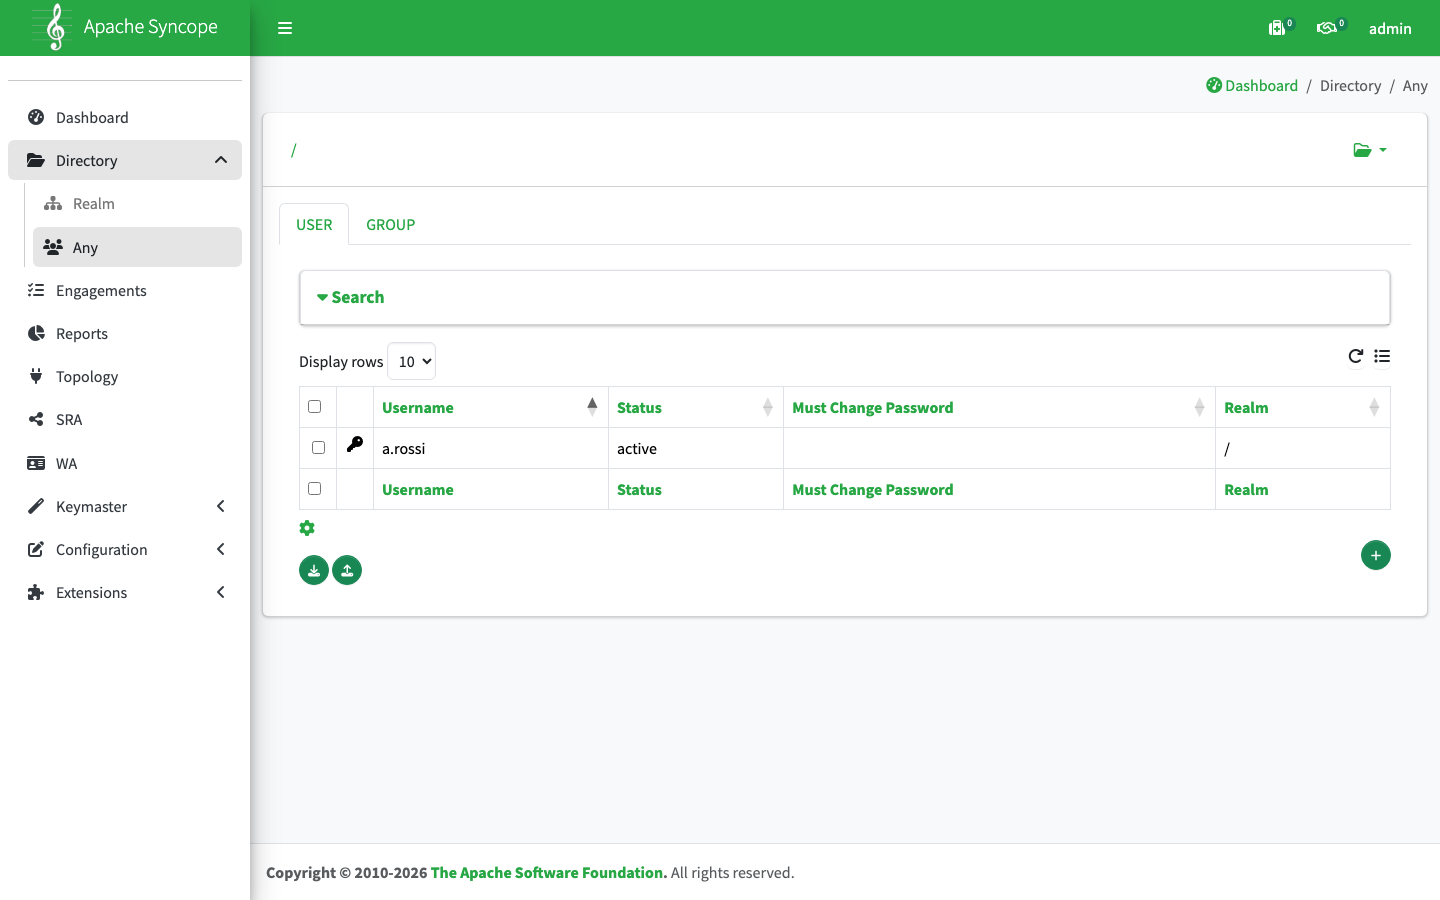Screen dimensions: 1440x900
Task: Click the SRA label in sidebar
Action: (x=69, y=419)
